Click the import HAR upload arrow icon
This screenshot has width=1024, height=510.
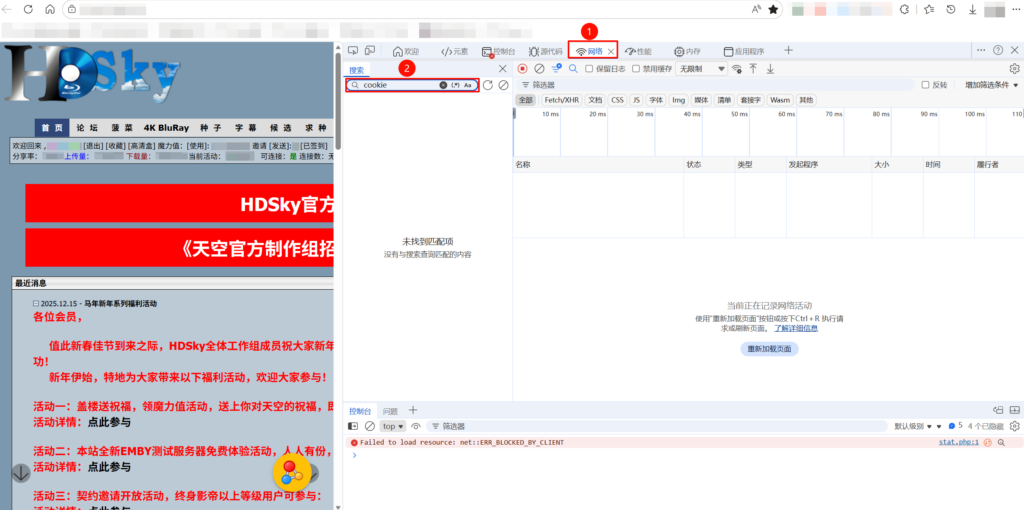753,68
